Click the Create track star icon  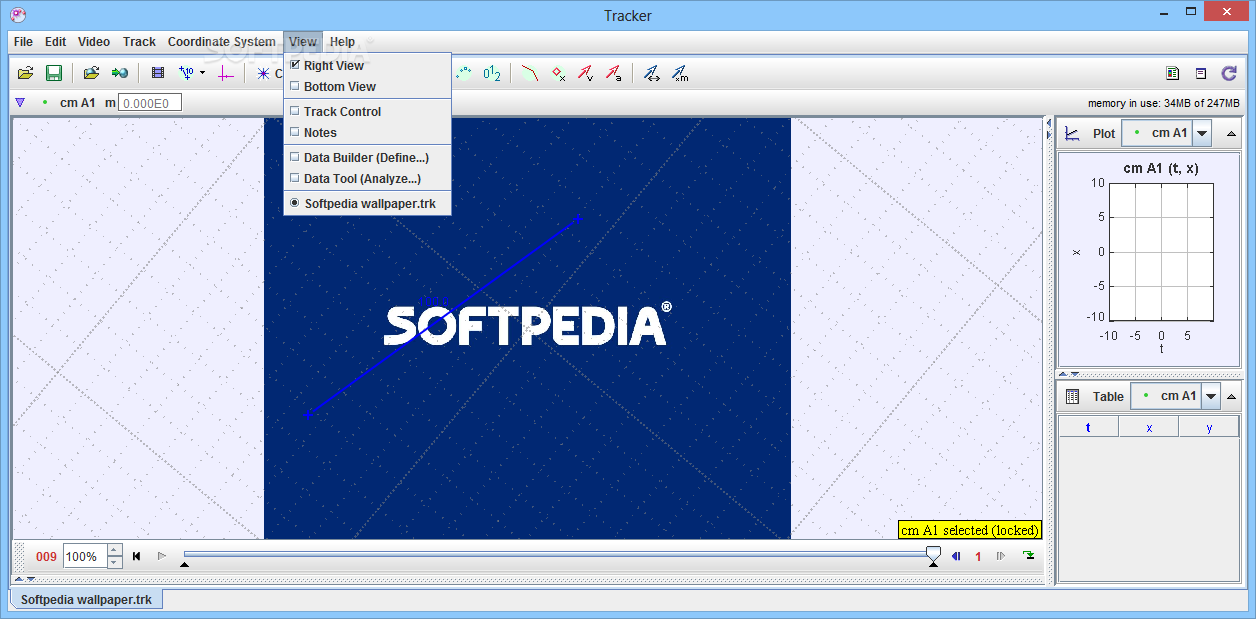(264, 73)
